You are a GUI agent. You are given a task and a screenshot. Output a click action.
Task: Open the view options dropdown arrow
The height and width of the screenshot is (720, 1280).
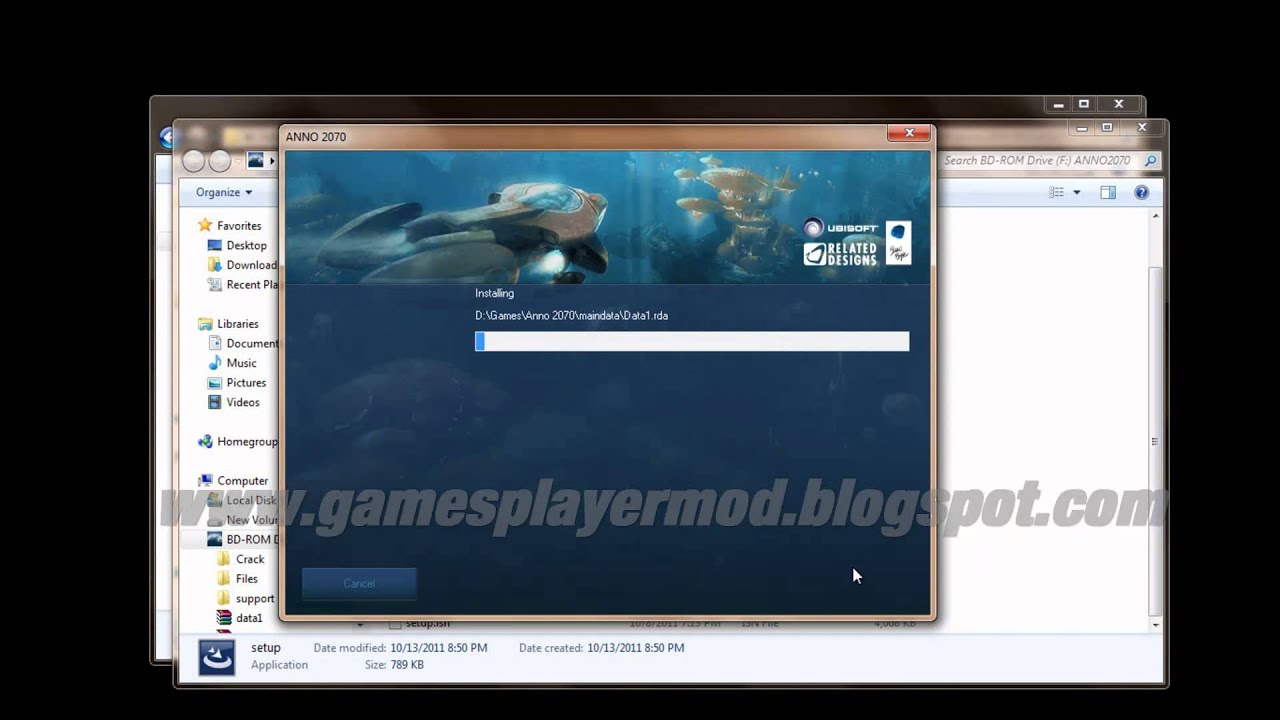coord(1077,192)
